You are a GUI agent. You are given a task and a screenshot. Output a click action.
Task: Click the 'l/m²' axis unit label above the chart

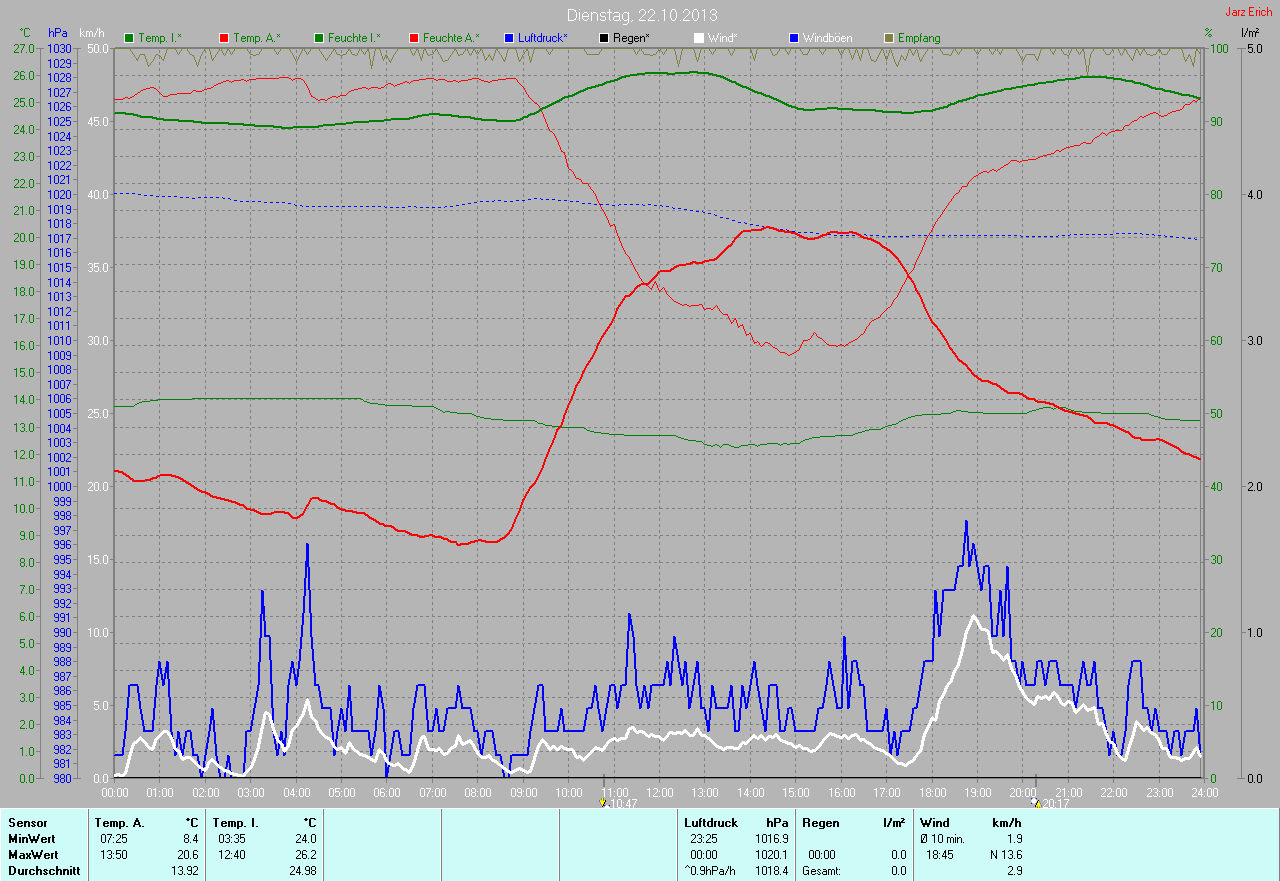(x=1250, y=33)
